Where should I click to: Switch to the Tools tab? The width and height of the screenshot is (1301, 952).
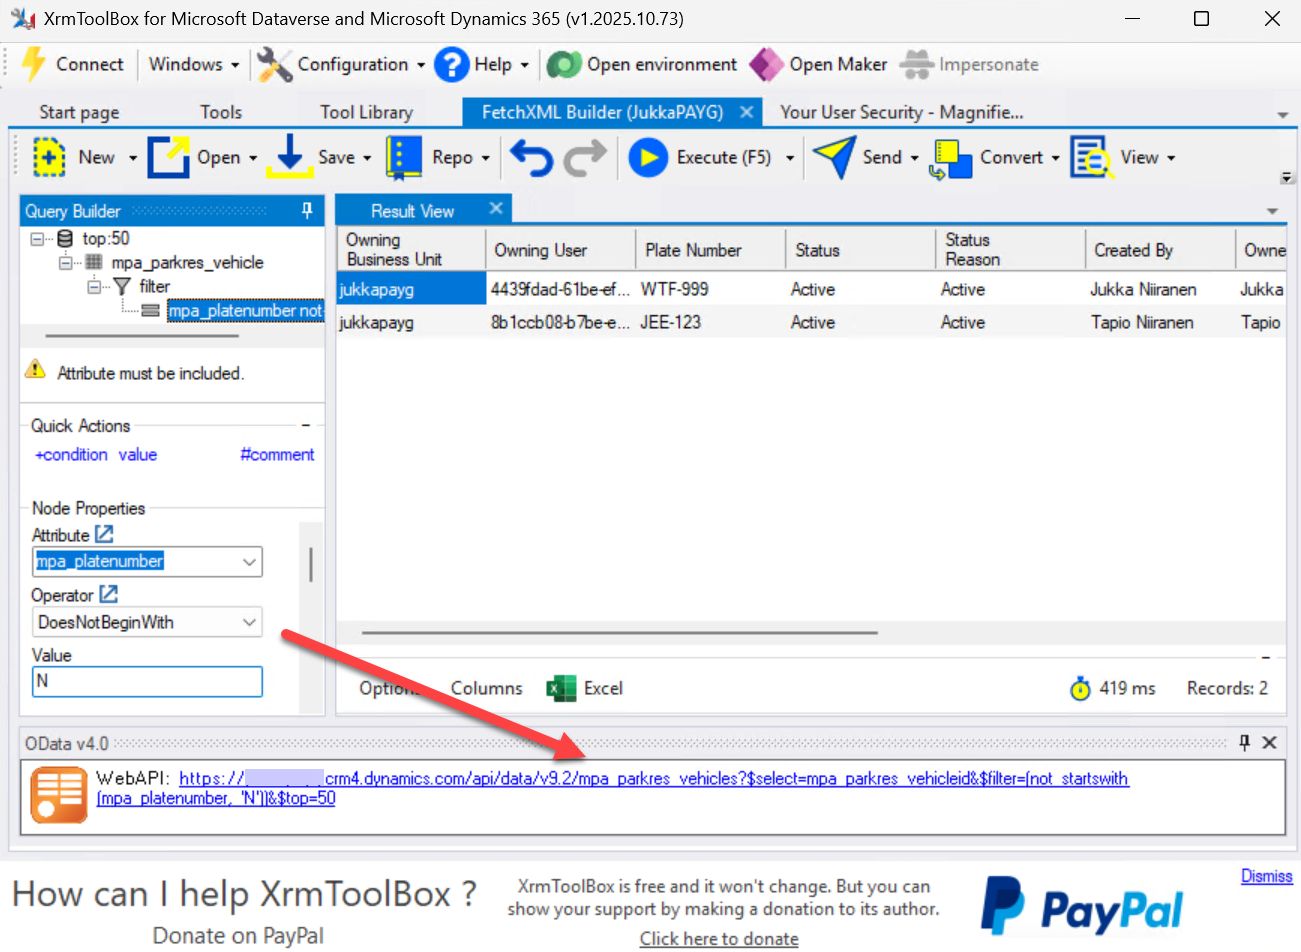coord(221,112)
